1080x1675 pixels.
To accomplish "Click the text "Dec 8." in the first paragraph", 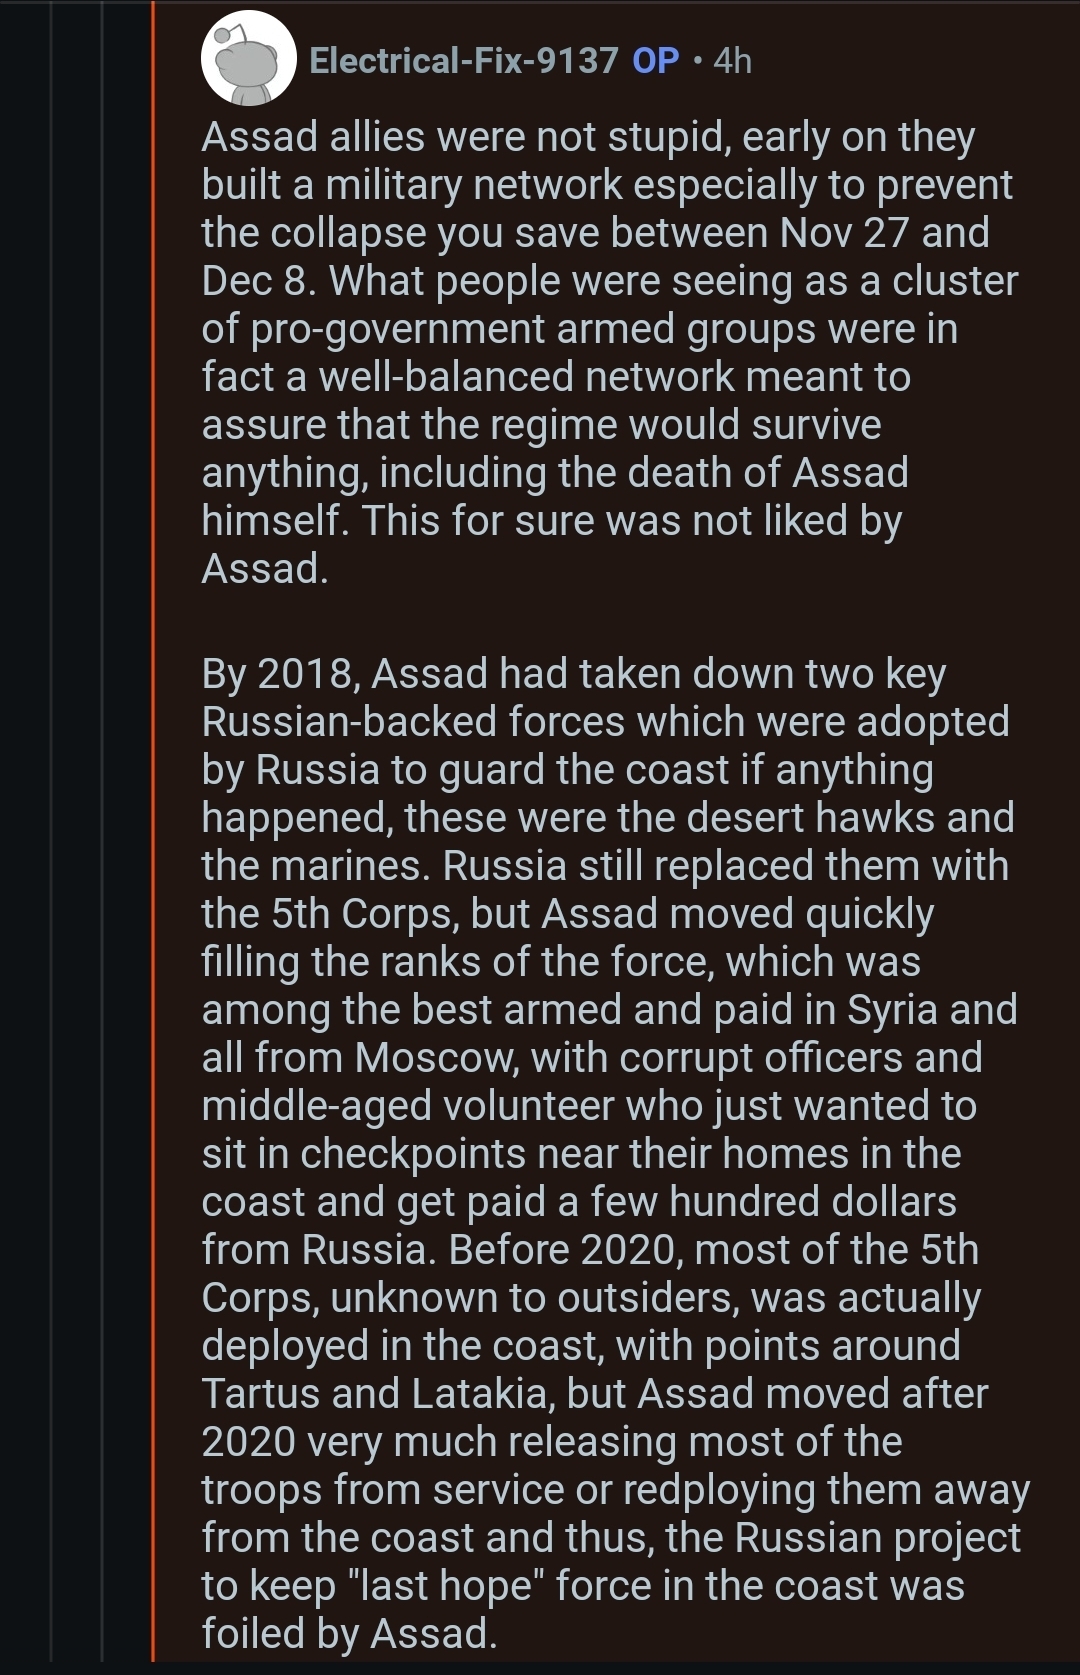I will [x=260, y=281].
